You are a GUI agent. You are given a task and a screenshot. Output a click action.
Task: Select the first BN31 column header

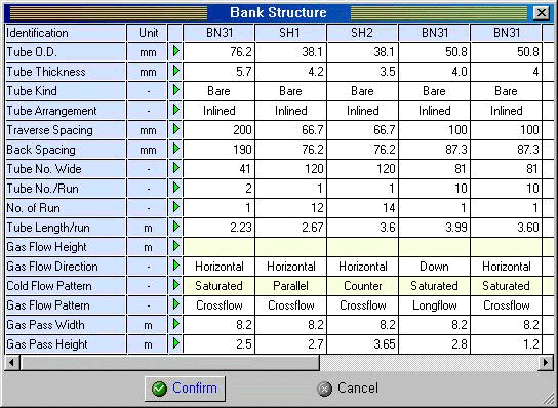219,33
